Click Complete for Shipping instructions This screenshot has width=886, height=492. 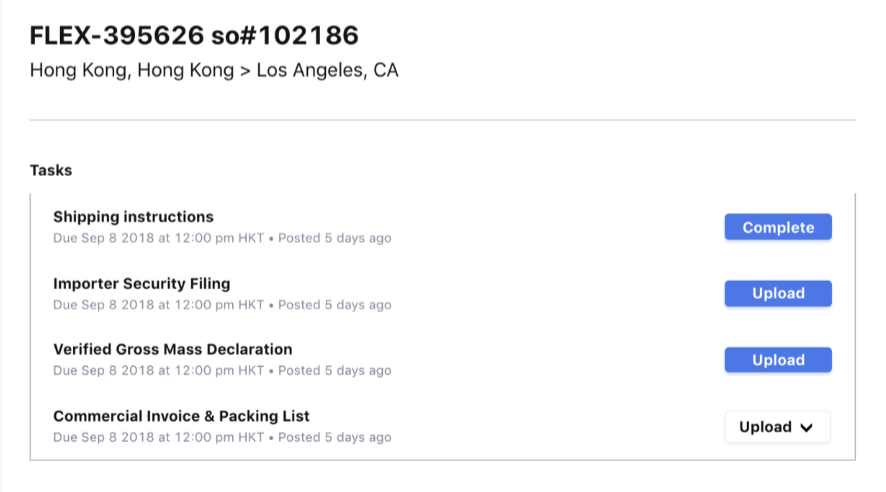(x=778, y=228)
